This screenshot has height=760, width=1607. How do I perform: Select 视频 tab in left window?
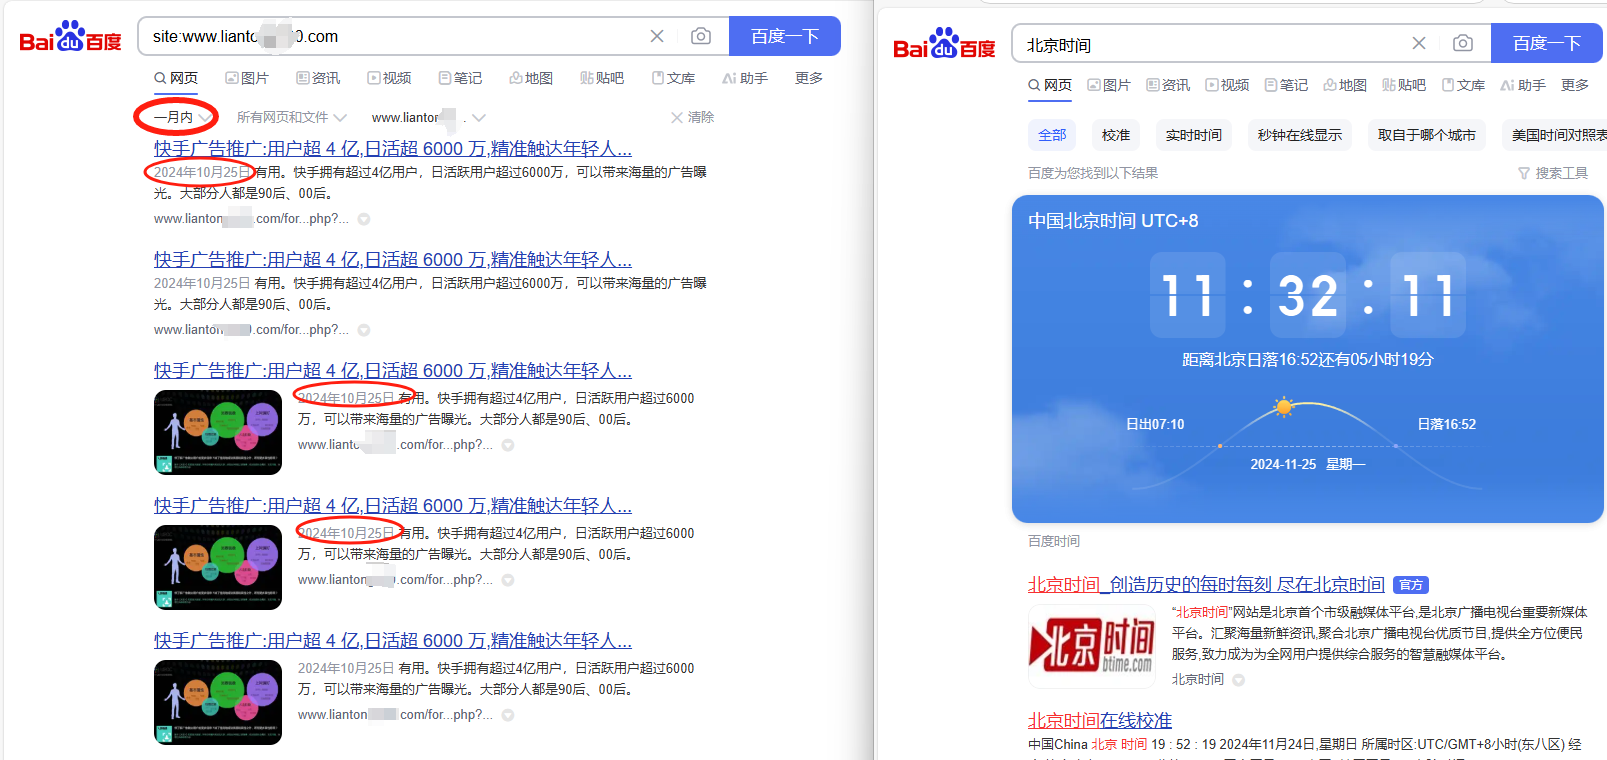pyautogui.click(x=389, y=78)
